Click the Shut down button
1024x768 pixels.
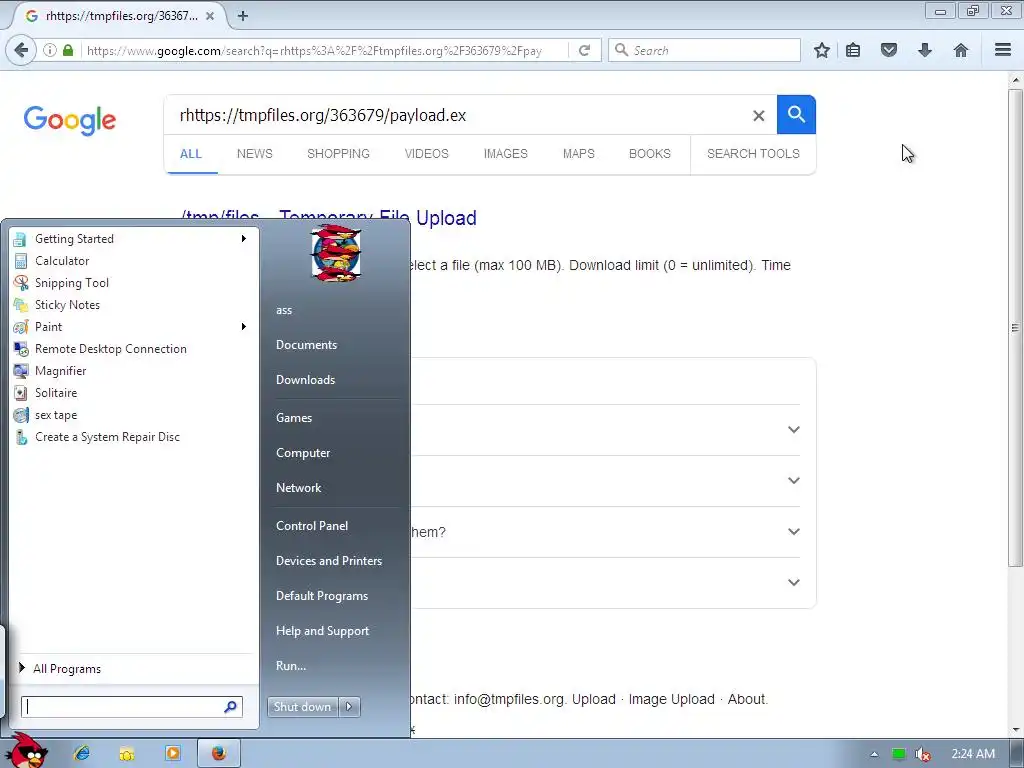coord(302,707)
